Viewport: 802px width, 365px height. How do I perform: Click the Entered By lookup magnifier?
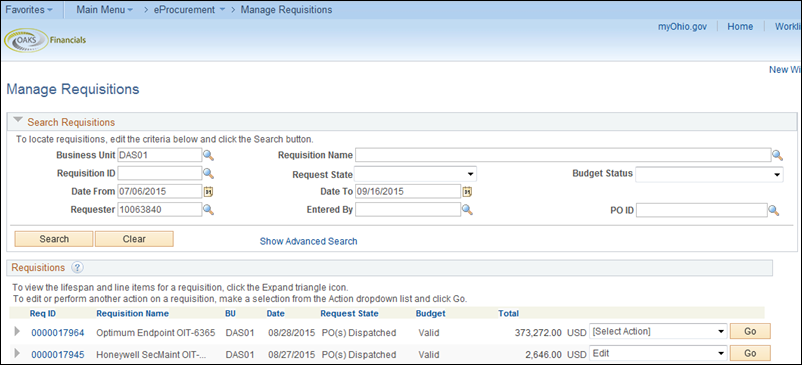(x=467, y=209)
